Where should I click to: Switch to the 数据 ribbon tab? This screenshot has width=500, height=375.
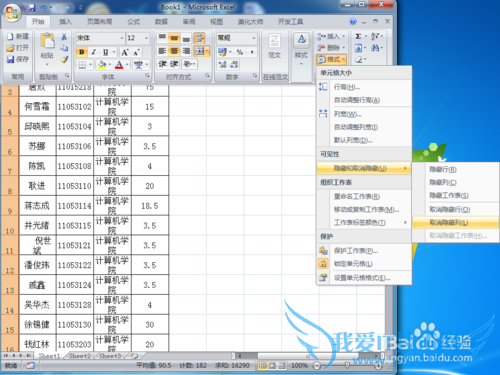tap(161, 22)
